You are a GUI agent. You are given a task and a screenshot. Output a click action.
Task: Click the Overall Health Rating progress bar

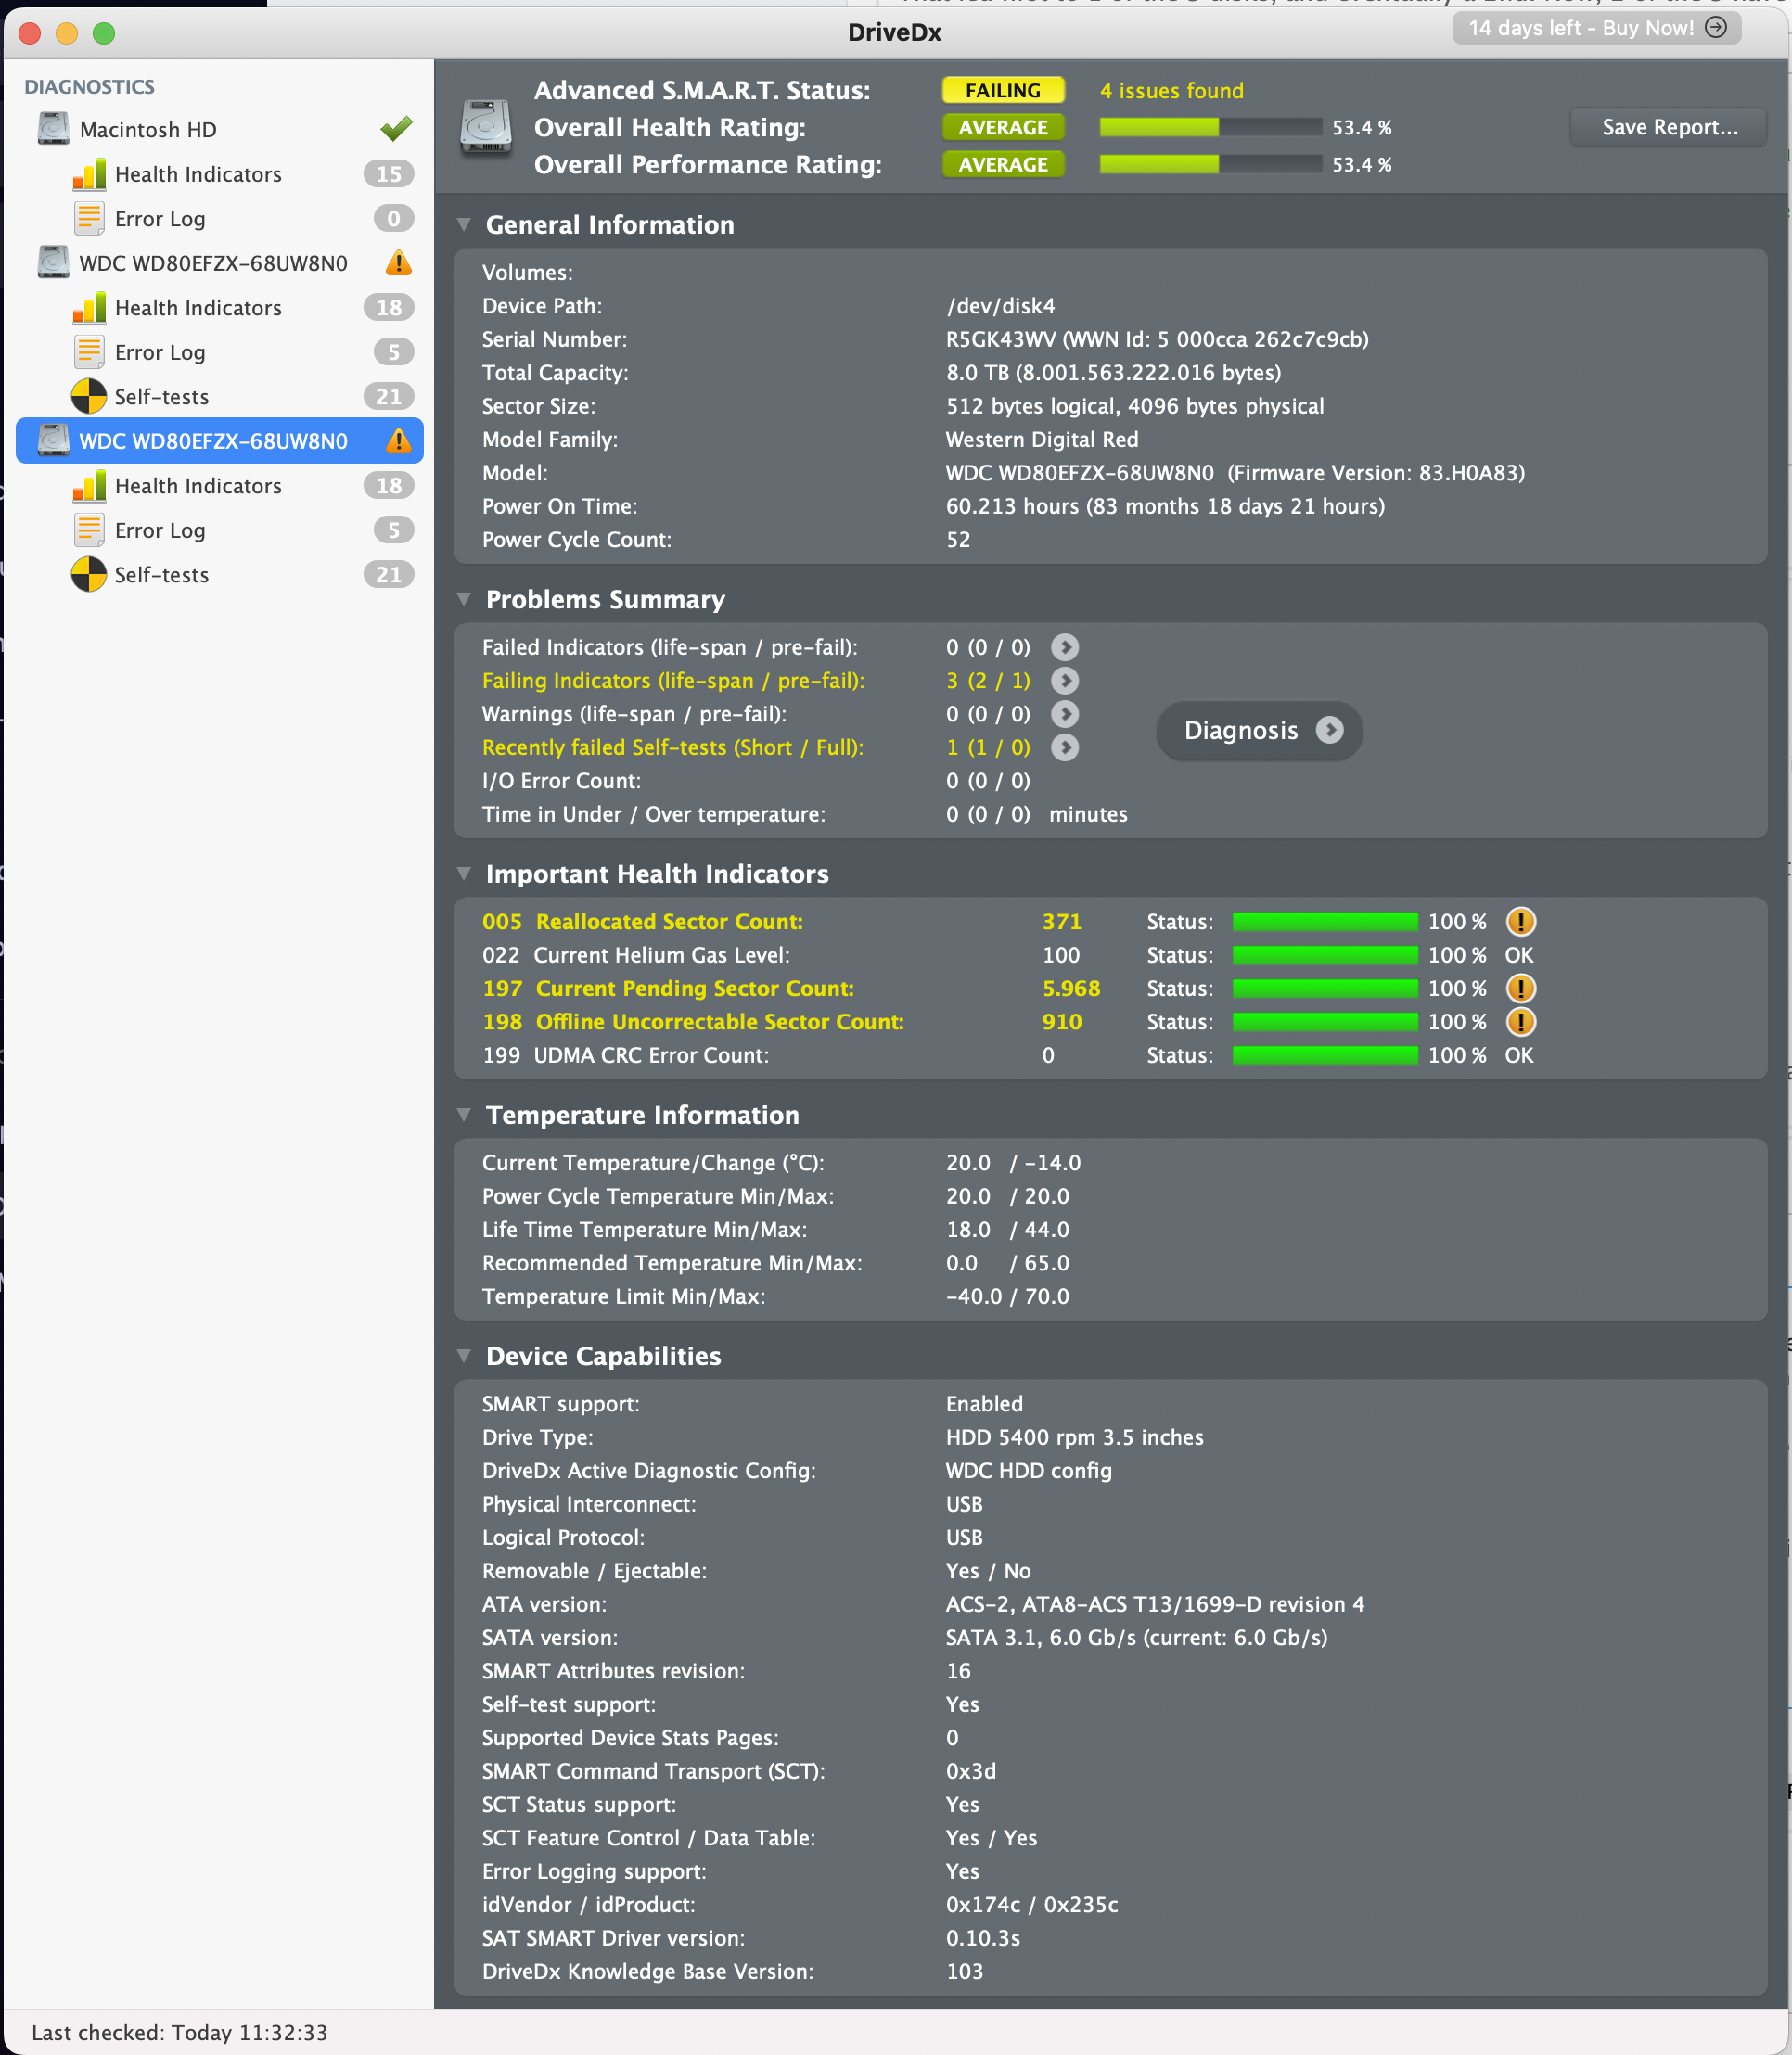(1210, 127)
